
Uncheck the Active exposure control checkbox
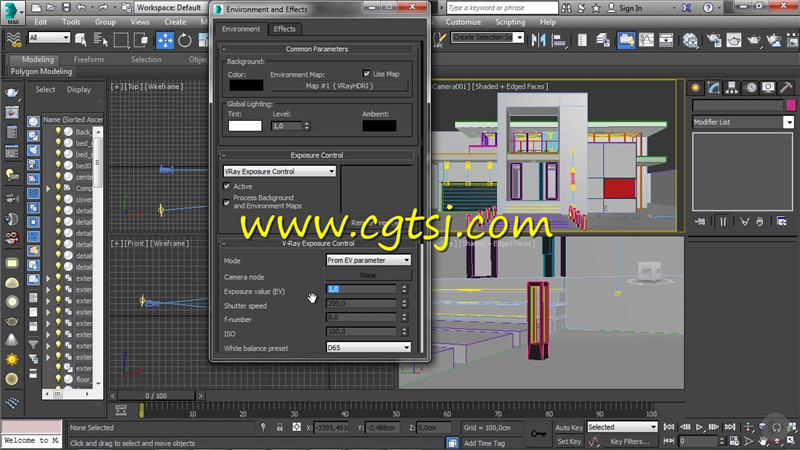[227, 186]
